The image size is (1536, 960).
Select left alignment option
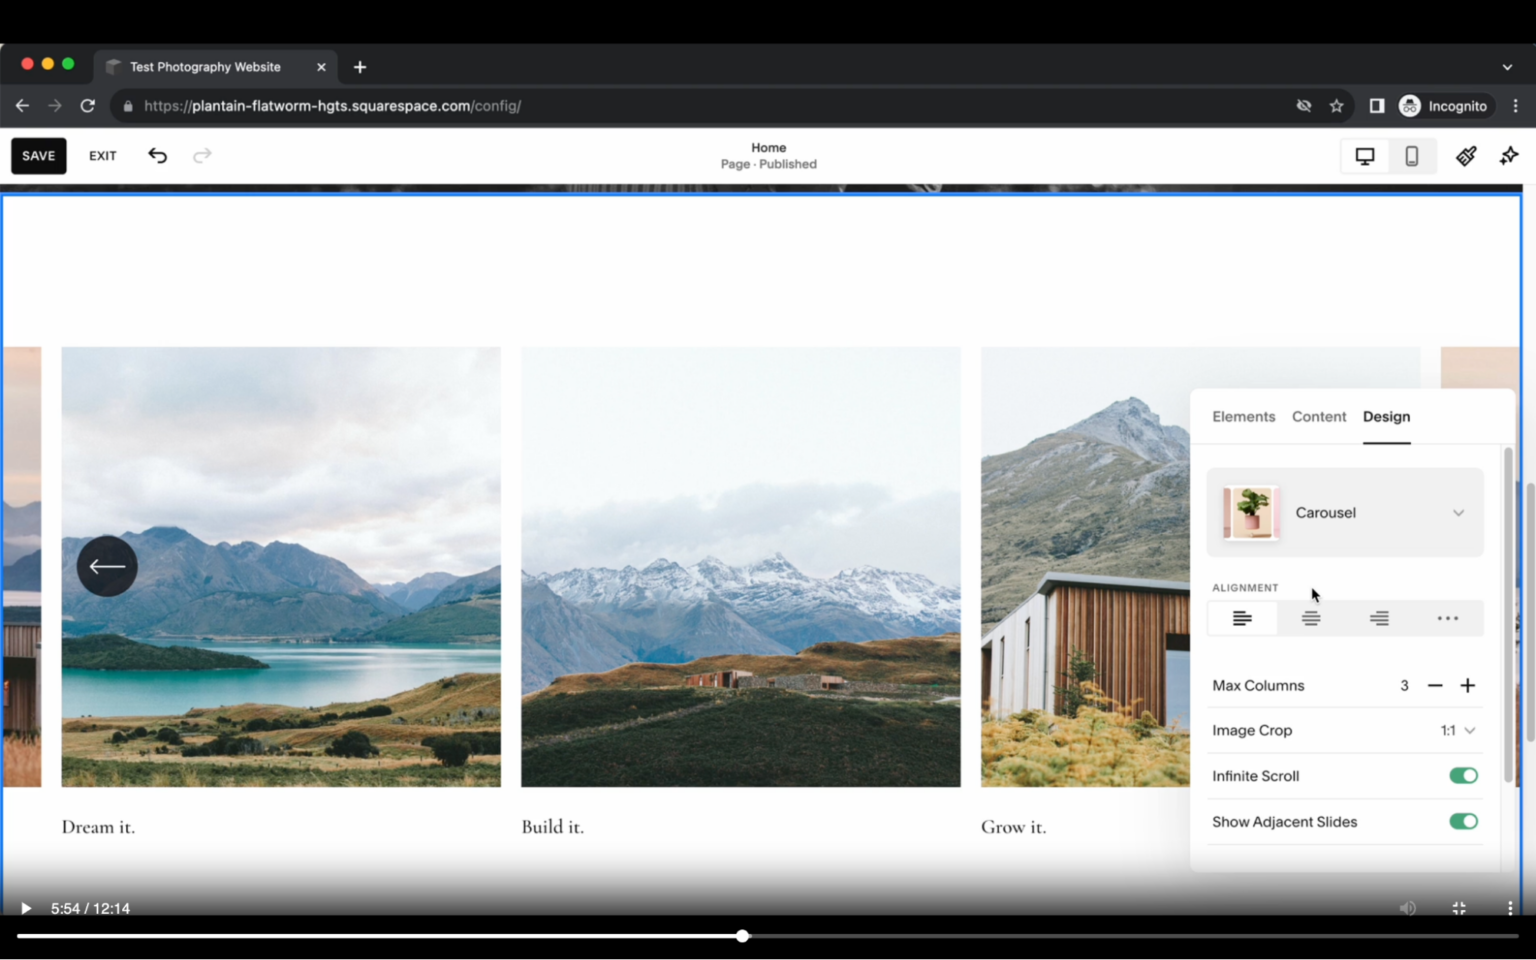coord(1242,618)
